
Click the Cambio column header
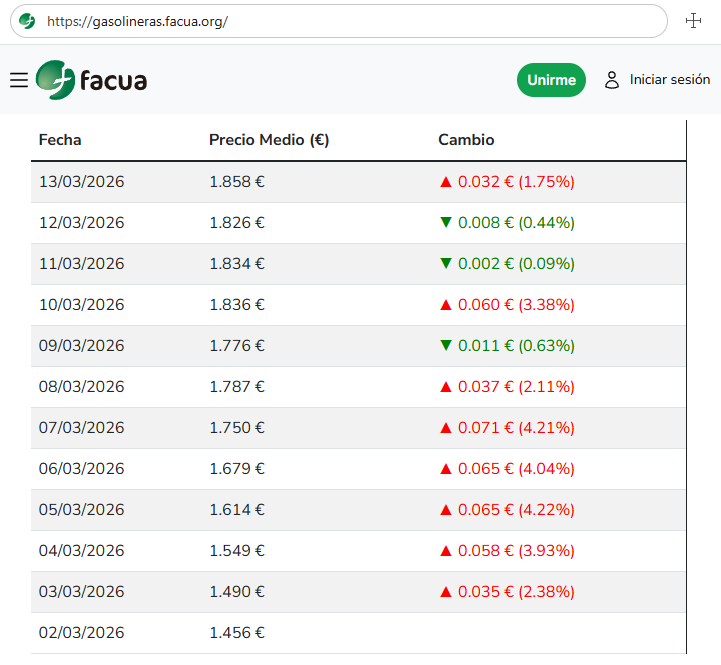(466, 140)
